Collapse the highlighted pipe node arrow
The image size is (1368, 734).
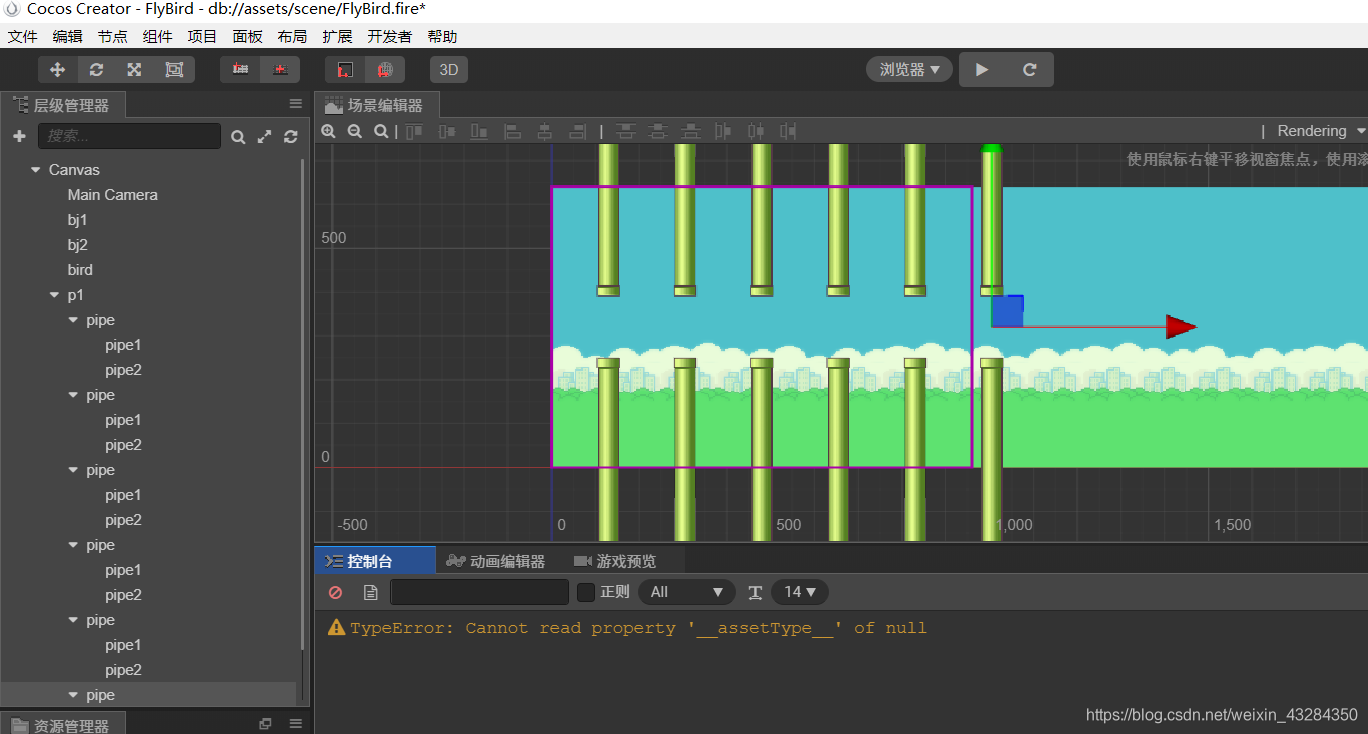pyautogui.click(x=73, y=695)
